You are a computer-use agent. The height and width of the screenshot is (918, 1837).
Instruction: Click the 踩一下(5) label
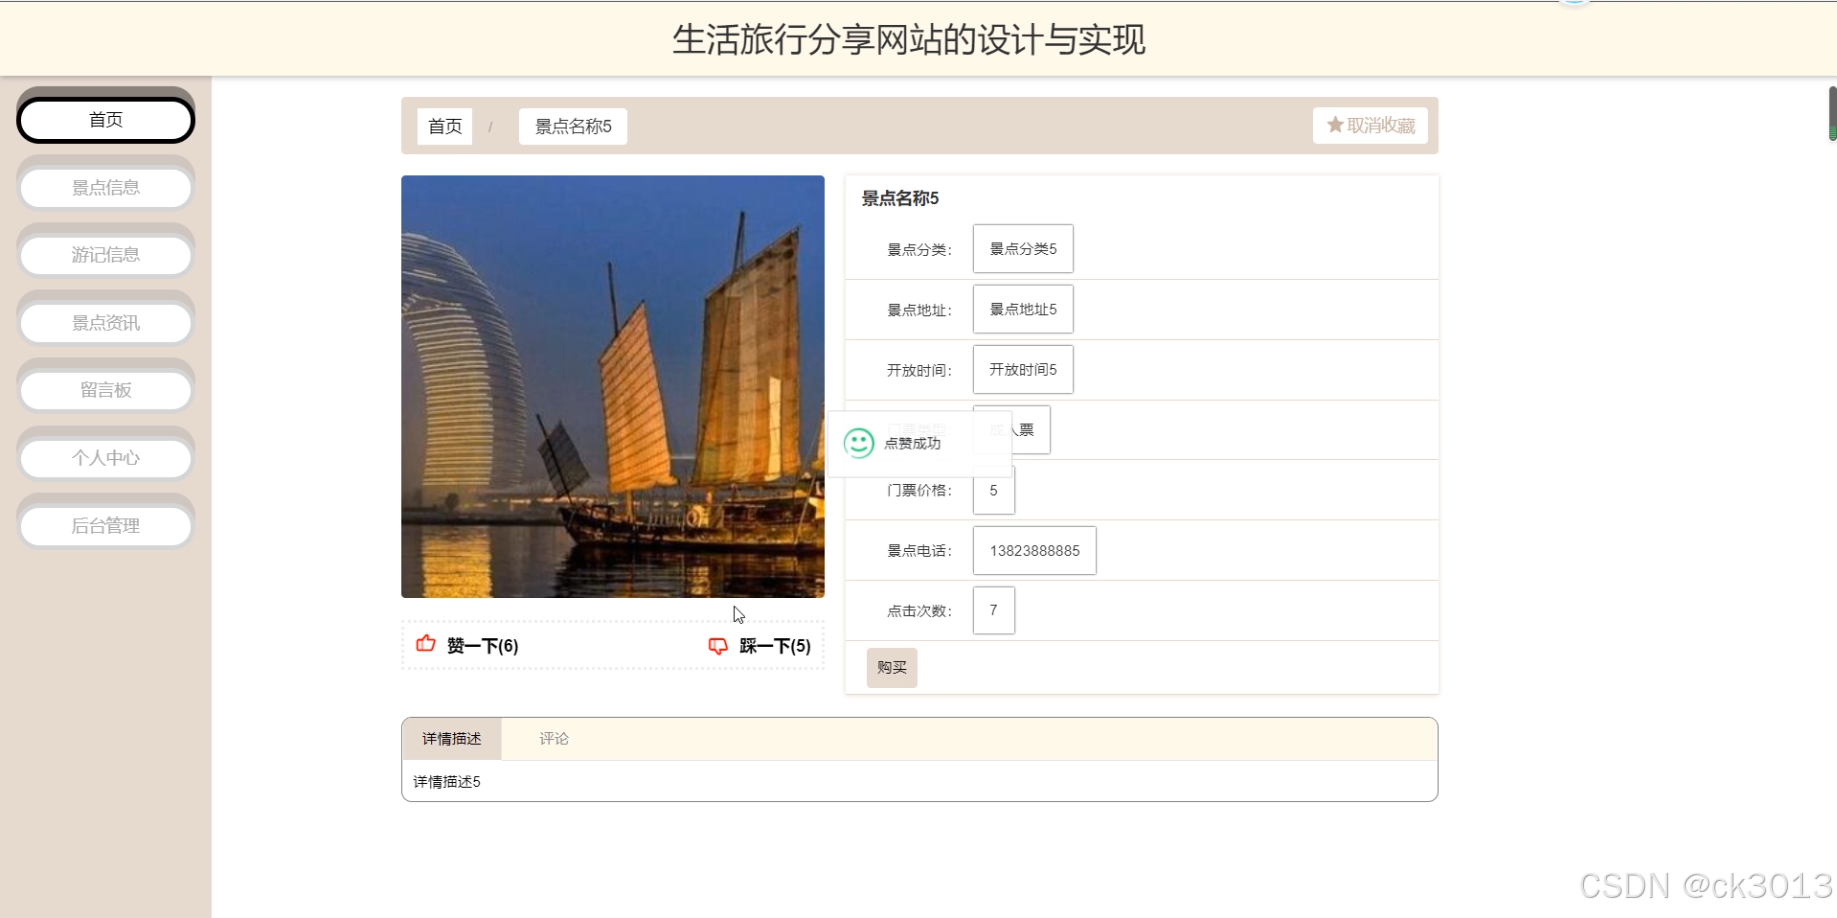click(775, 646)
